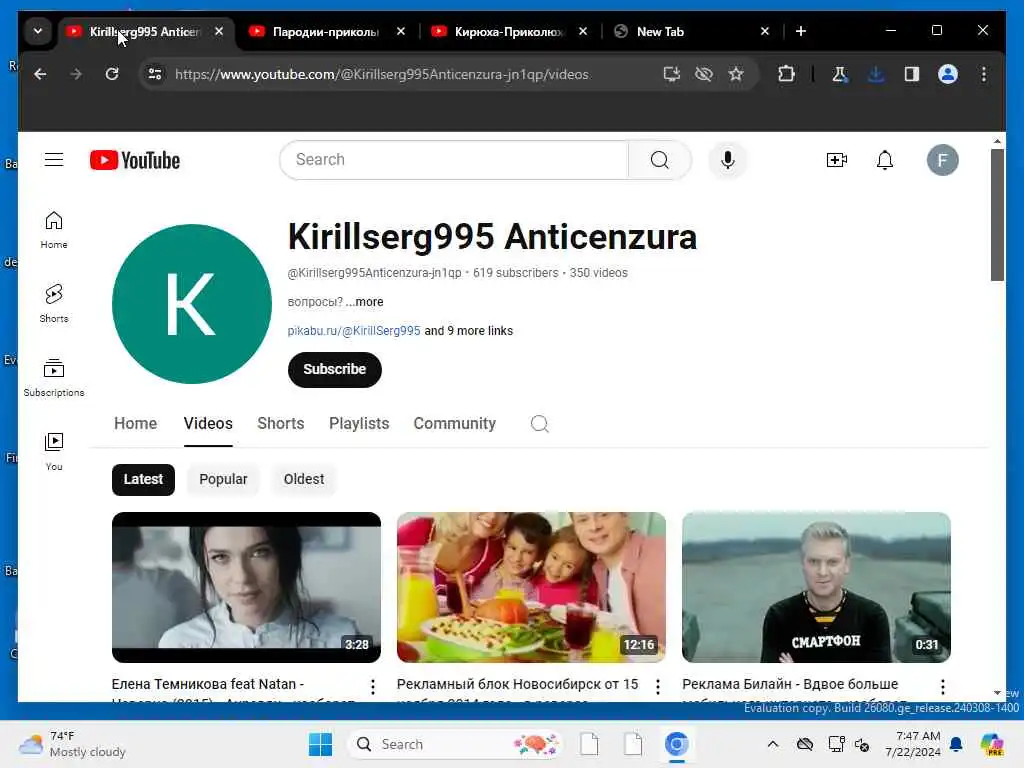Screen dimensions: 1024x768
Task: Open the weather widget on taskbar
Action: coord(72,744)
